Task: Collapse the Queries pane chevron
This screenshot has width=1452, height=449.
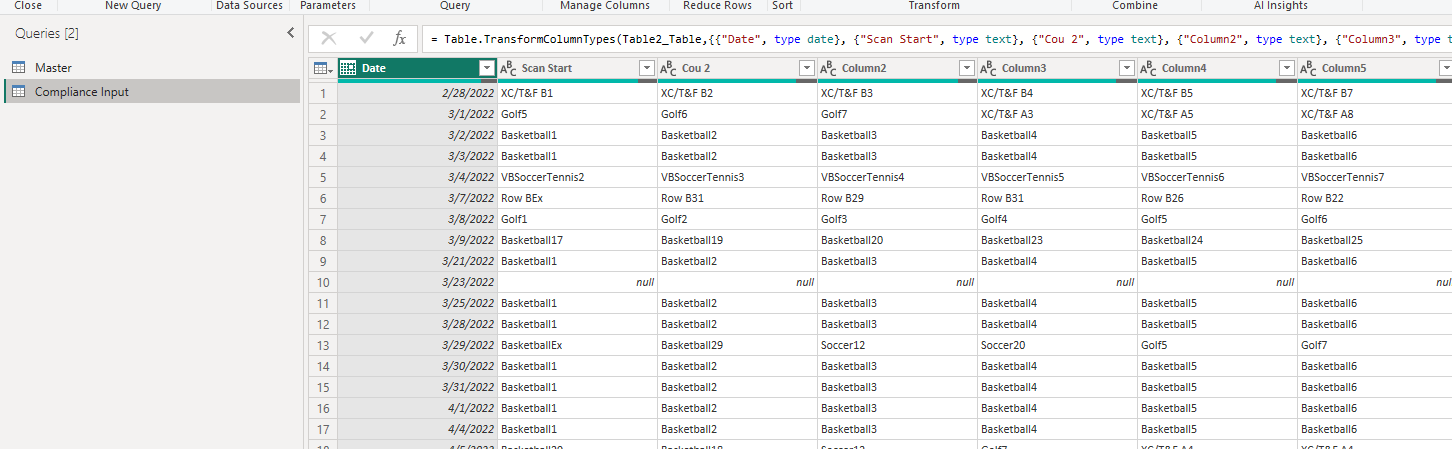Action: [290, 33]
